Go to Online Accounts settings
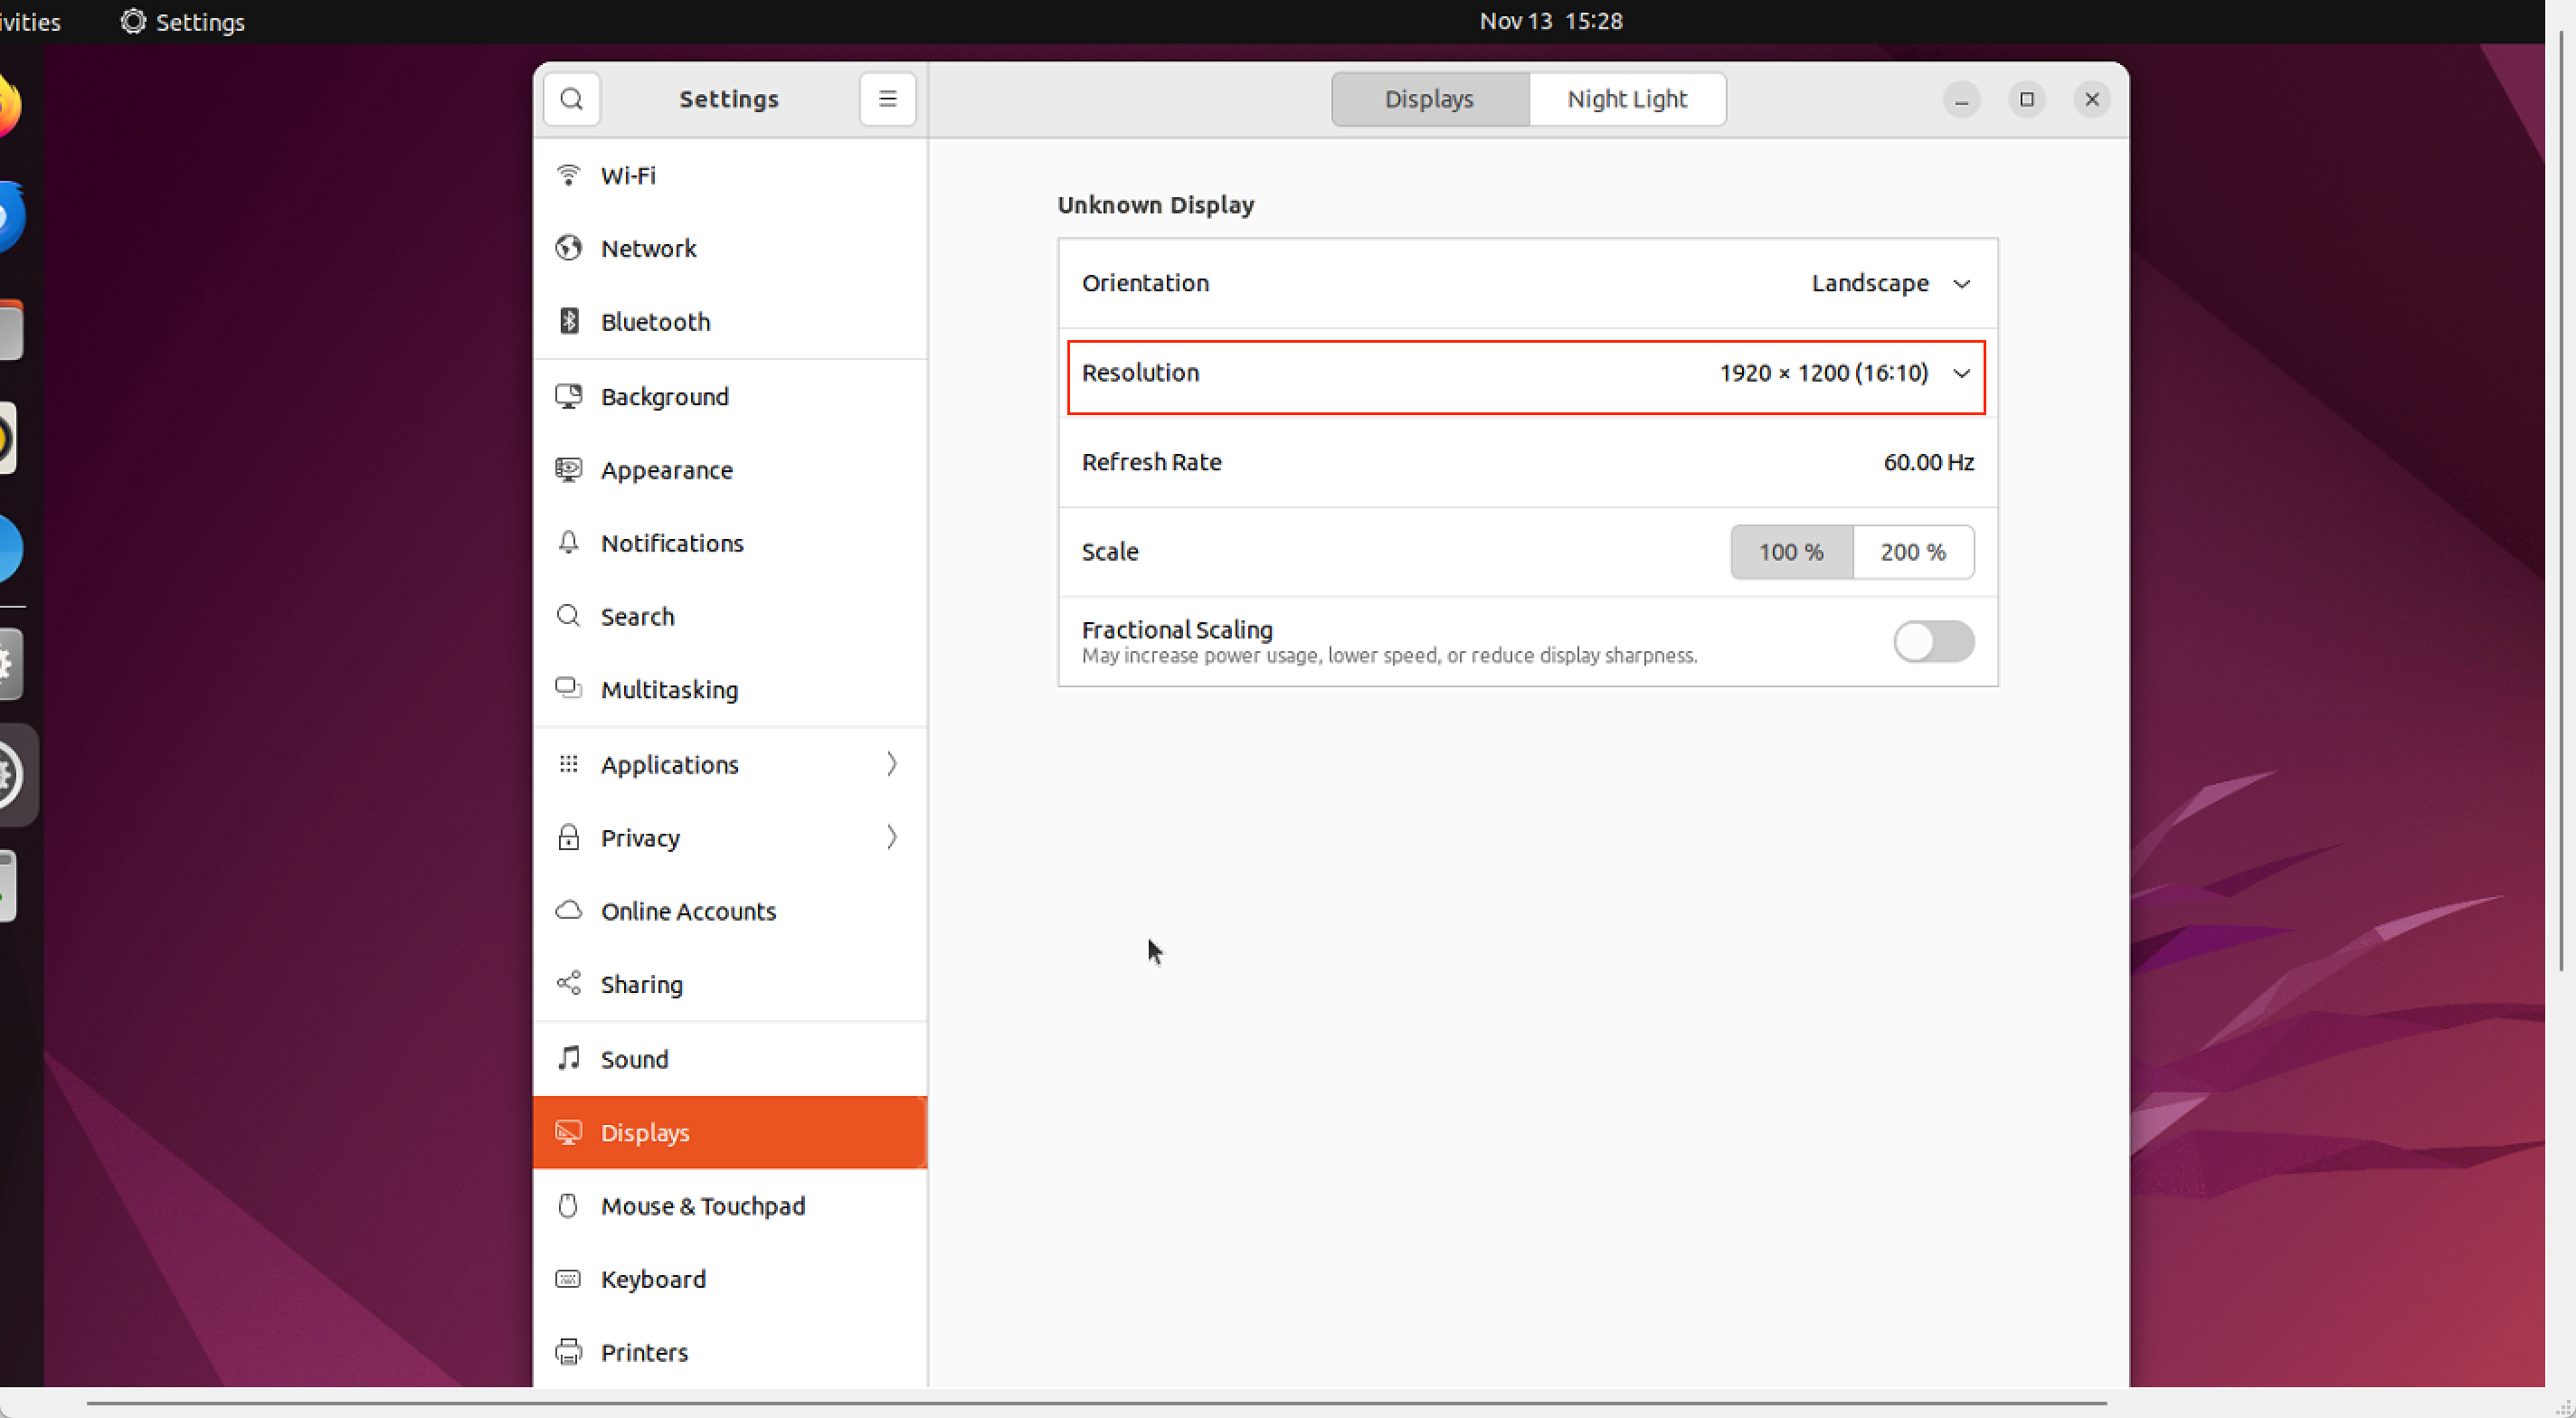This screenshot has height=1418, width=2576. 688,911
